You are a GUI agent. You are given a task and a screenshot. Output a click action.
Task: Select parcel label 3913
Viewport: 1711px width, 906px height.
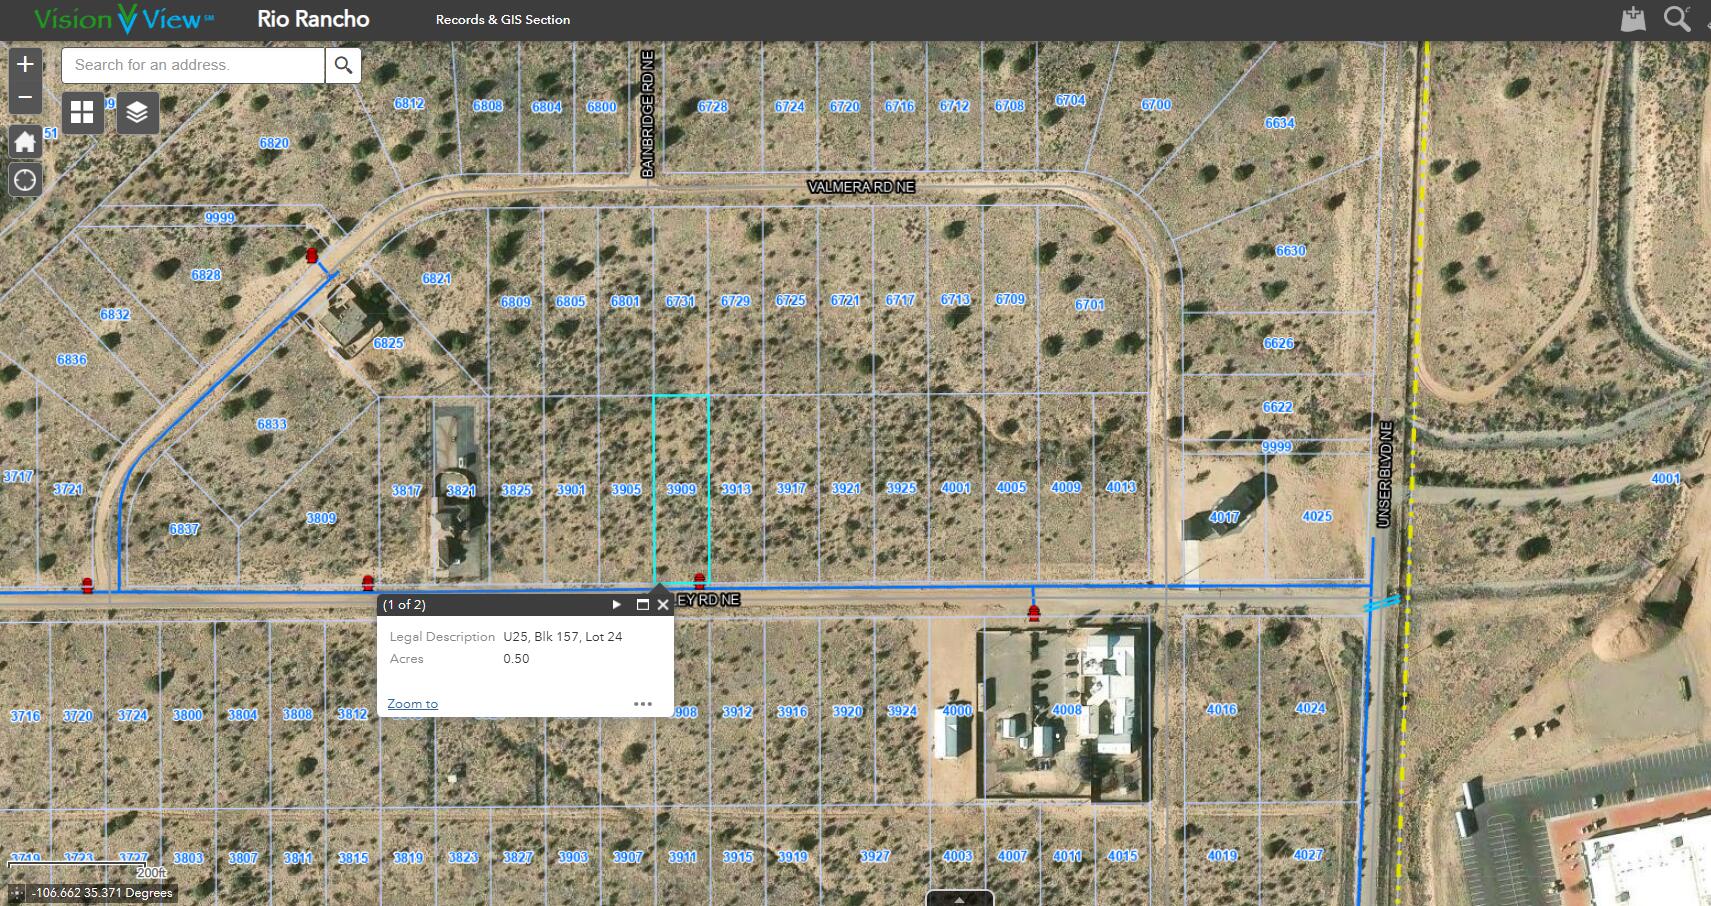pos(736,489)
